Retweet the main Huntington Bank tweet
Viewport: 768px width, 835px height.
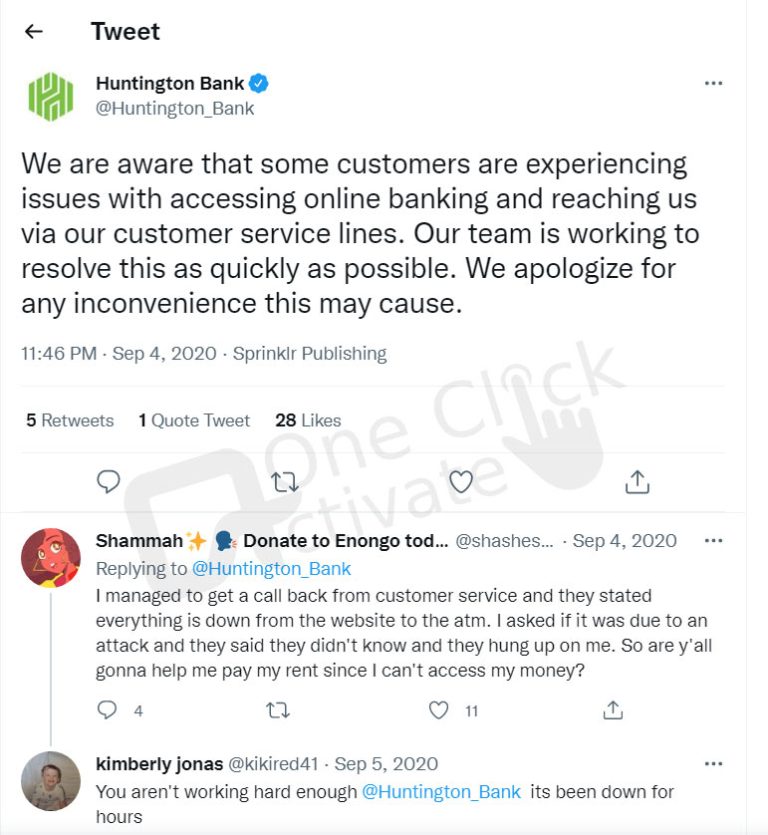click(284, 482)
